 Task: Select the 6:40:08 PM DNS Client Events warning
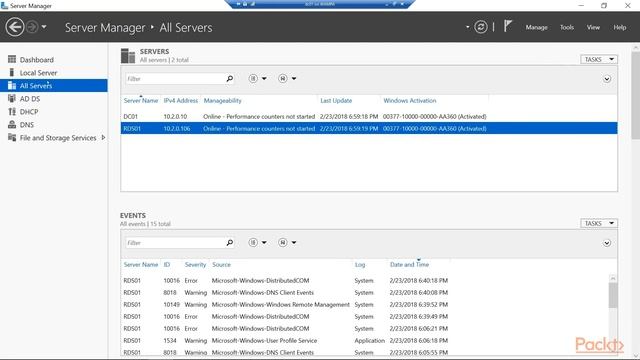(365, 292)
